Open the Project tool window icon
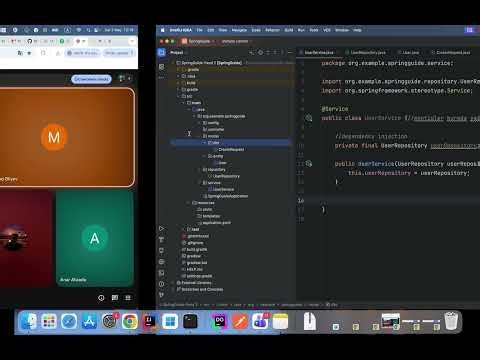The height and width of the screenshot is (360, 480). [161, 52]
